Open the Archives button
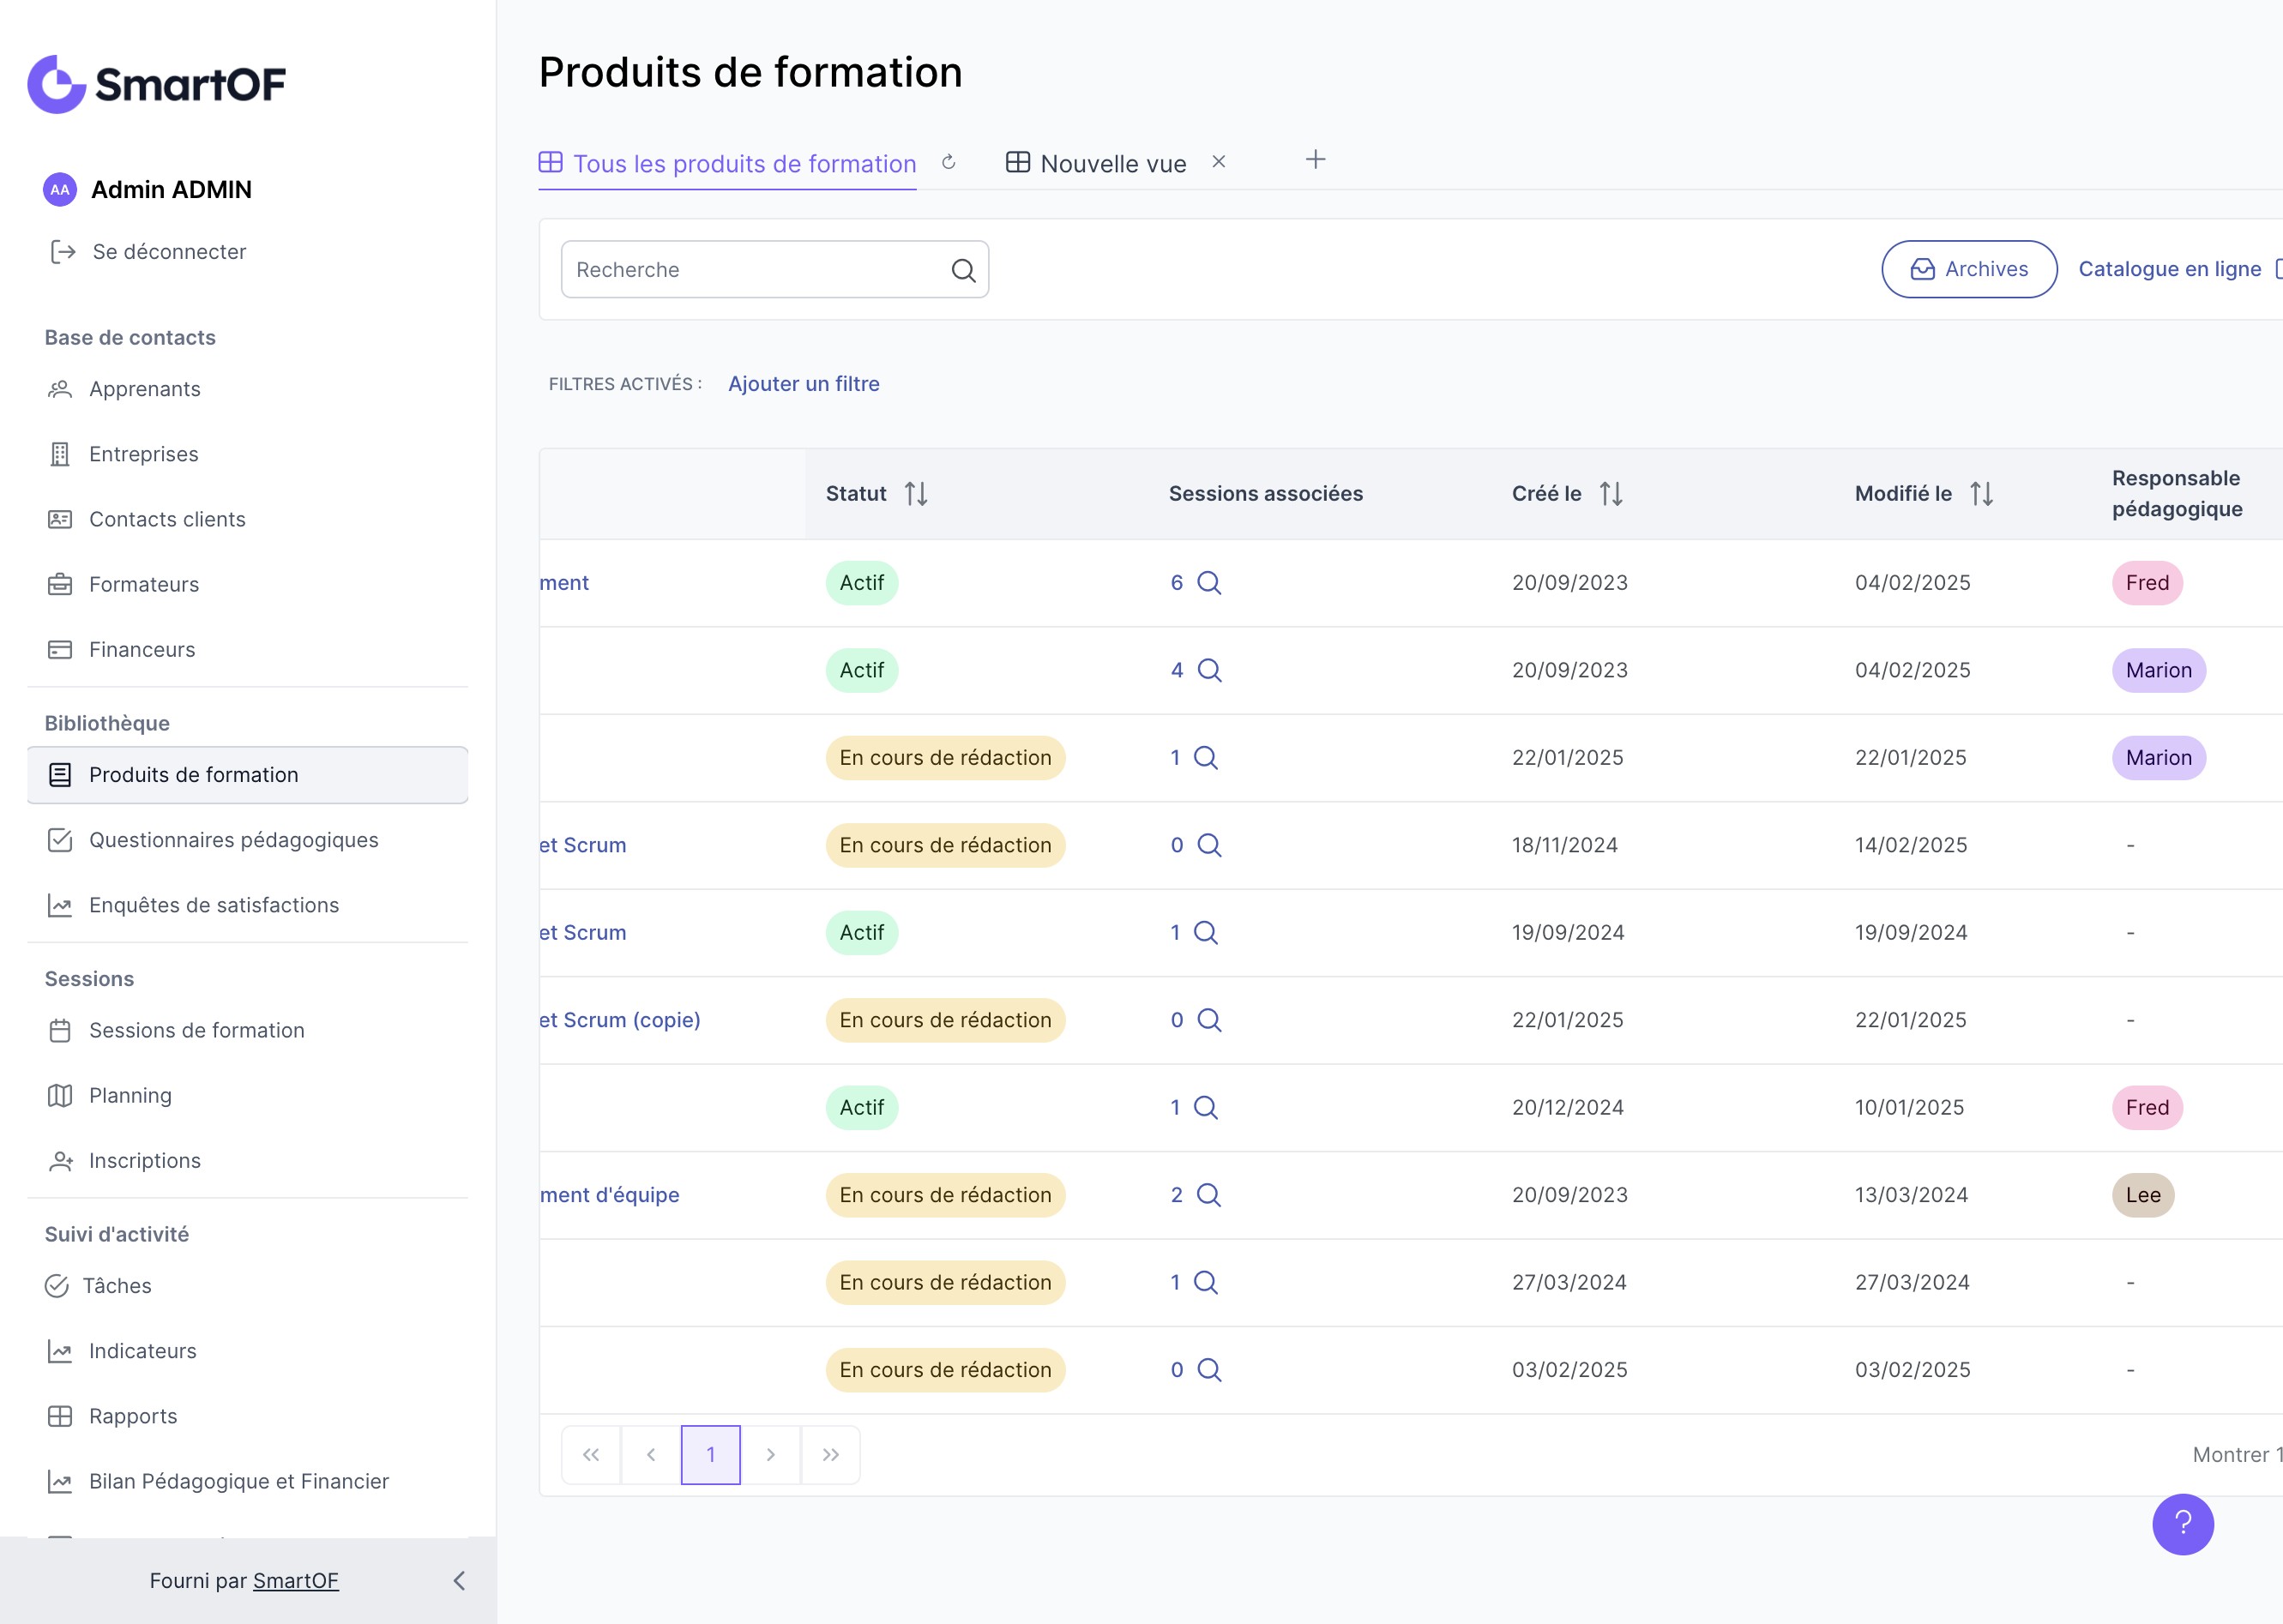2283x1624 pixels. (x=1968, y=269)
